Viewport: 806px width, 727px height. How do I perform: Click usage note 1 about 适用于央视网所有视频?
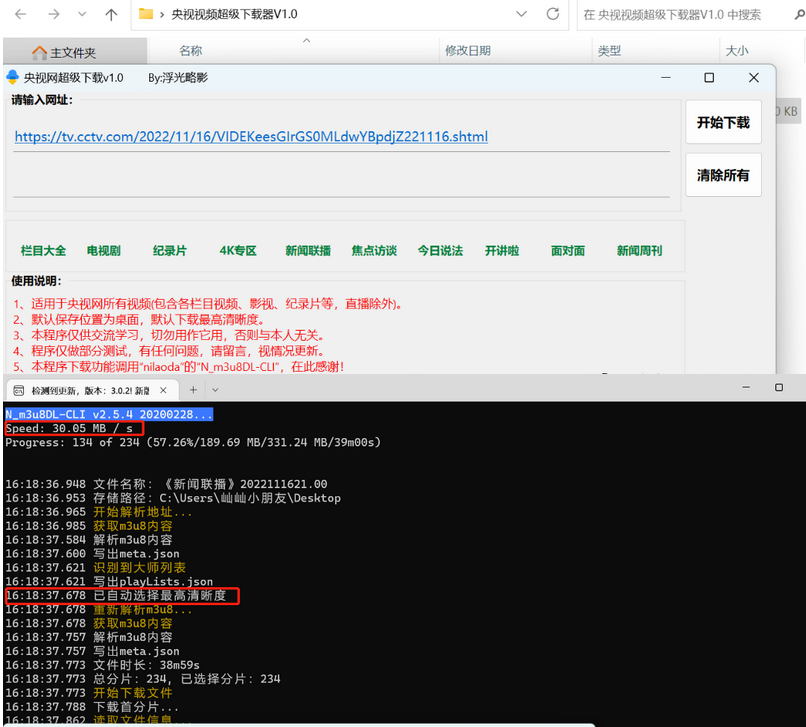click(208, 304)
